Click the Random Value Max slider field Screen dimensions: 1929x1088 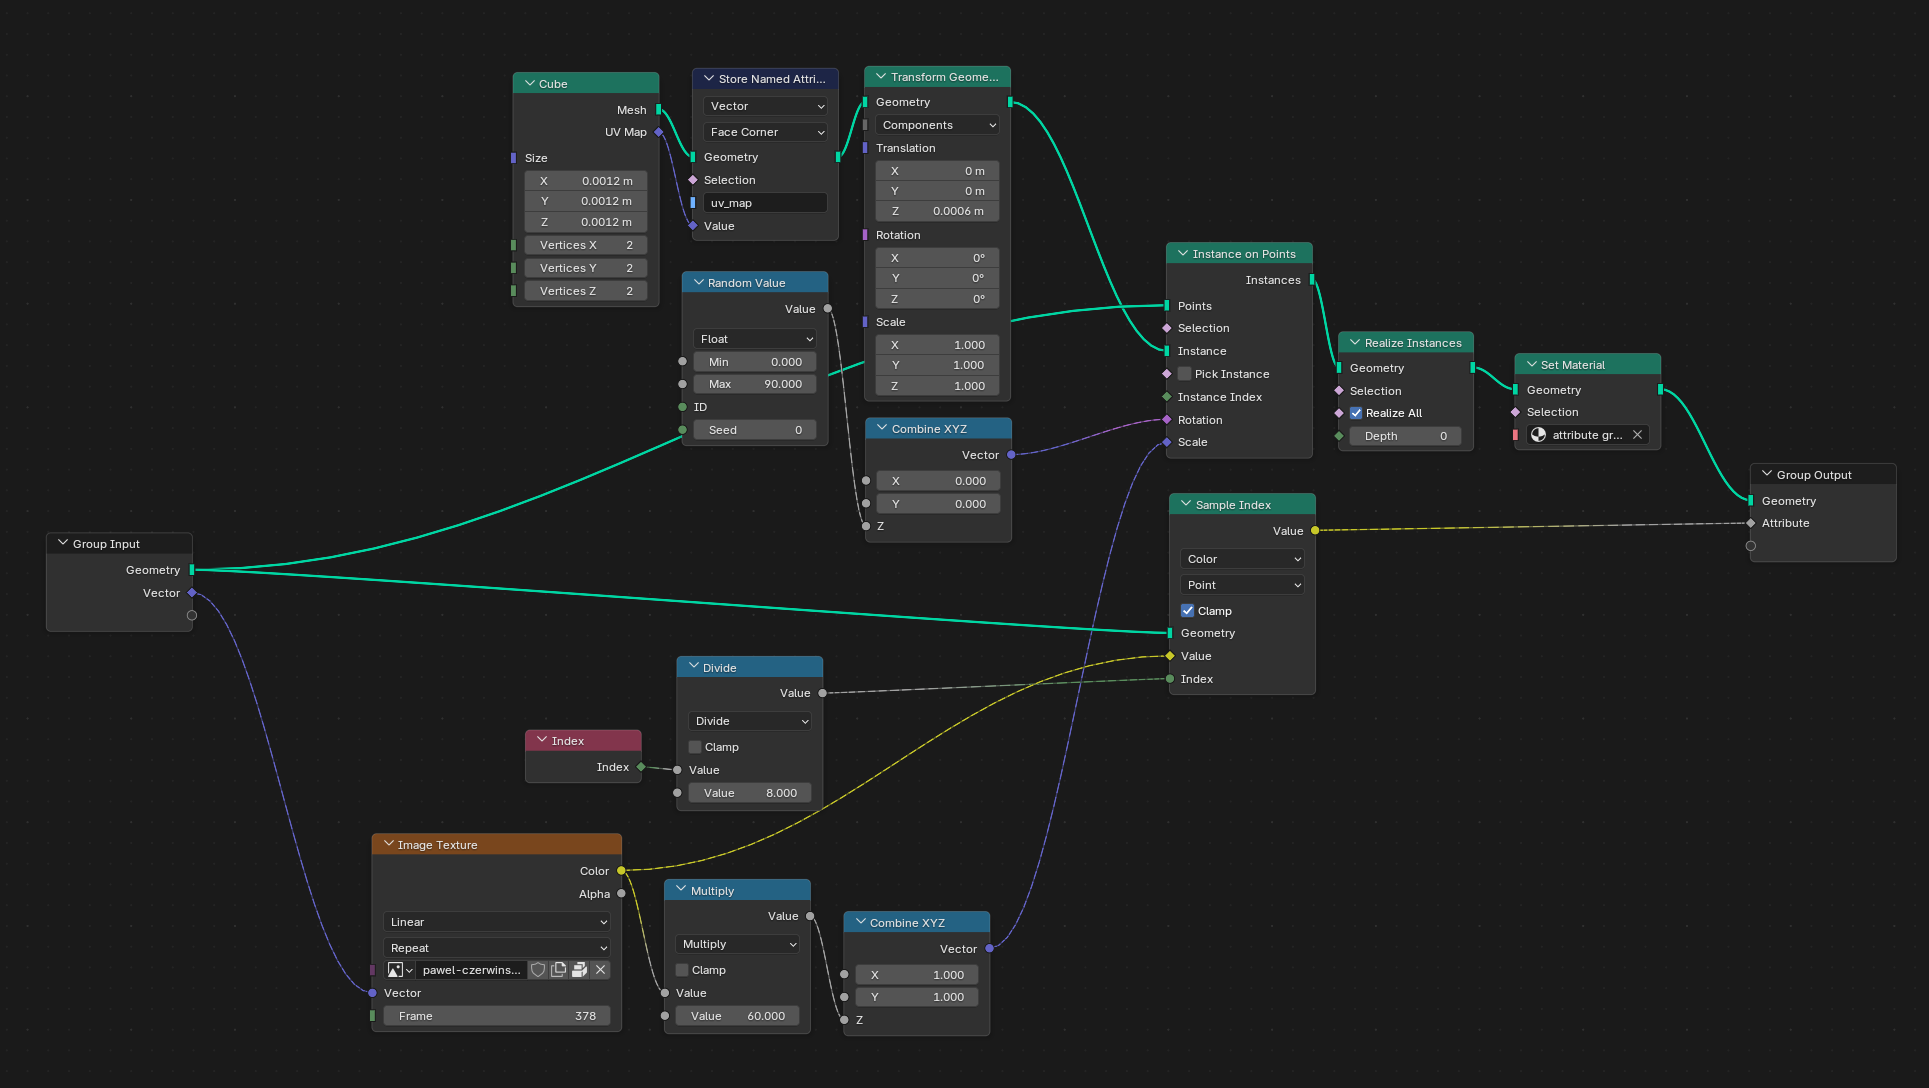tap(755, 384)
